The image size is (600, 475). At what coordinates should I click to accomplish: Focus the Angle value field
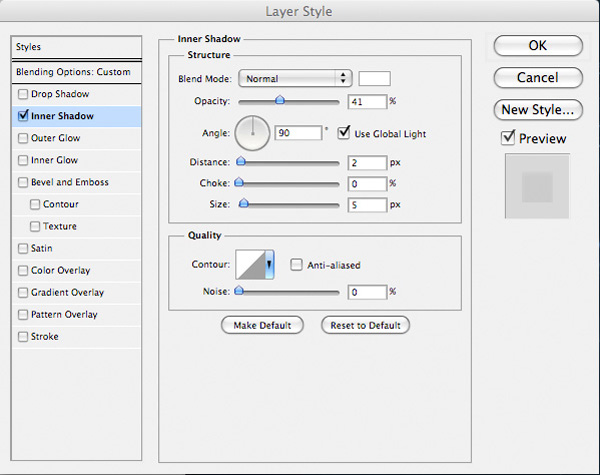click(x=298, y=133)
